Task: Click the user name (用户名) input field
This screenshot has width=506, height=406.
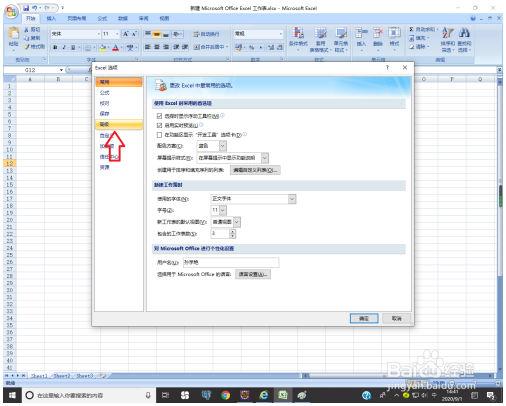Action: 231,262
